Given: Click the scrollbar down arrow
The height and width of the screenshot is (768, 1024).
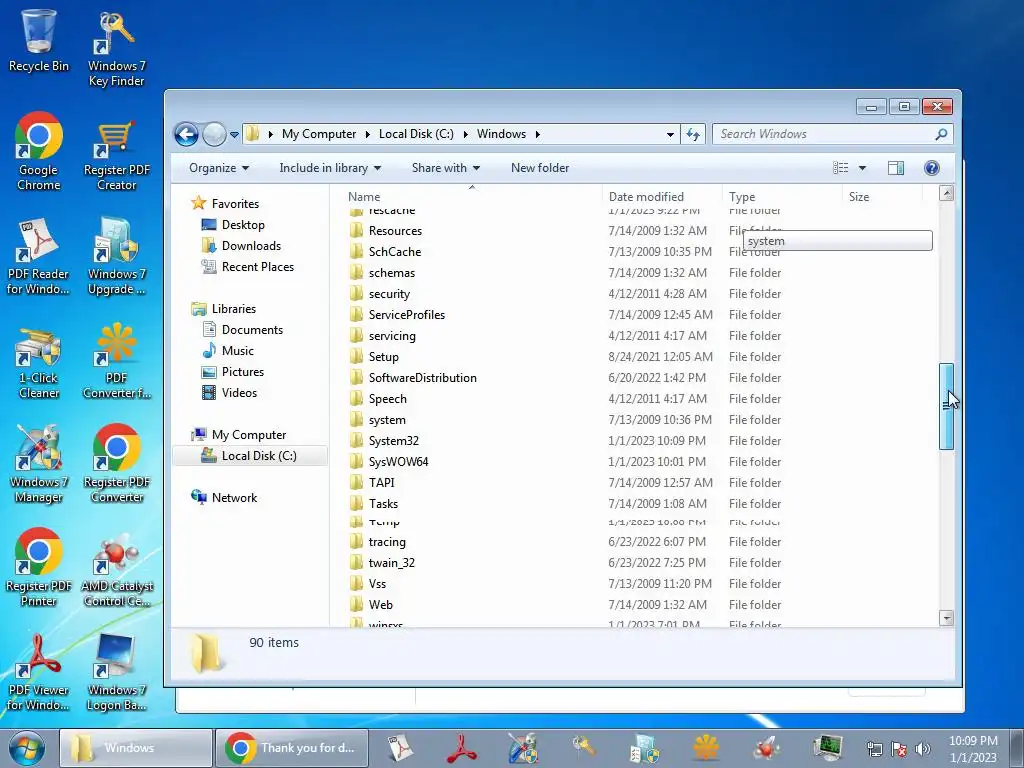Looking at the screenshot, I should [946, 618].
